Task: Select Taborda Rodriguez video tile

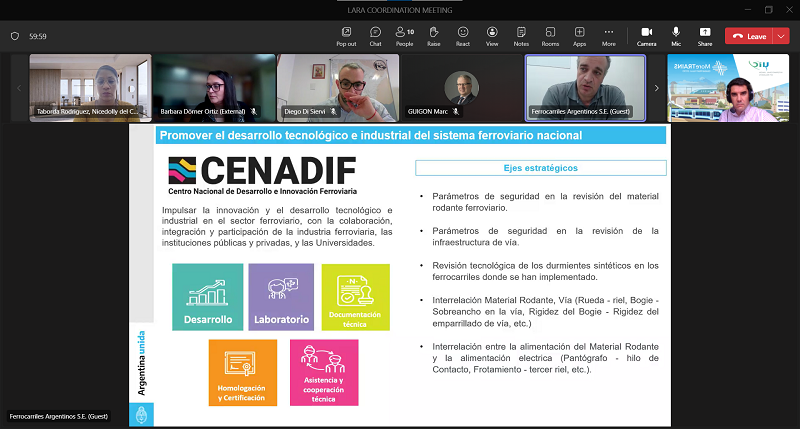Action: click(90, 88)
